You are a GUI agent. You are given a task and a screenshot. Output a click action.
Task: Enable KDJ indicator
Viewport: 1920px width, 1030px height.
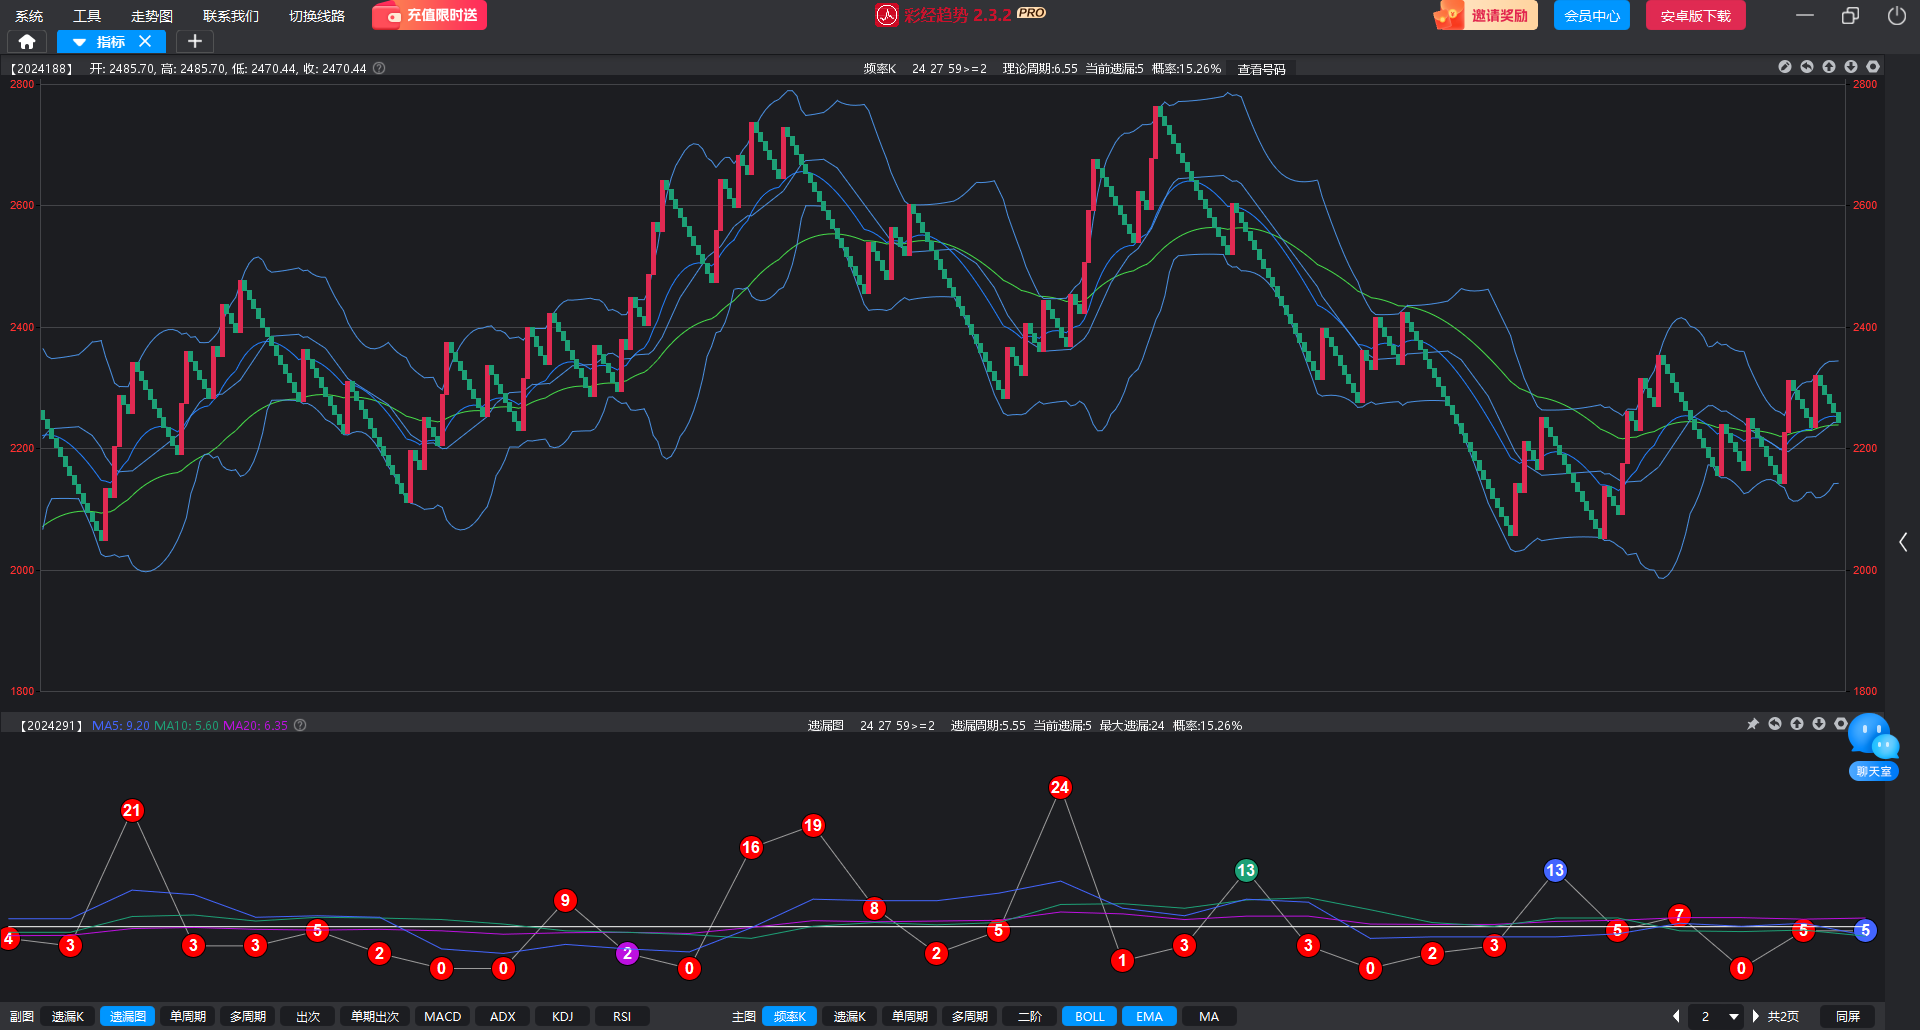point(563,1016)
